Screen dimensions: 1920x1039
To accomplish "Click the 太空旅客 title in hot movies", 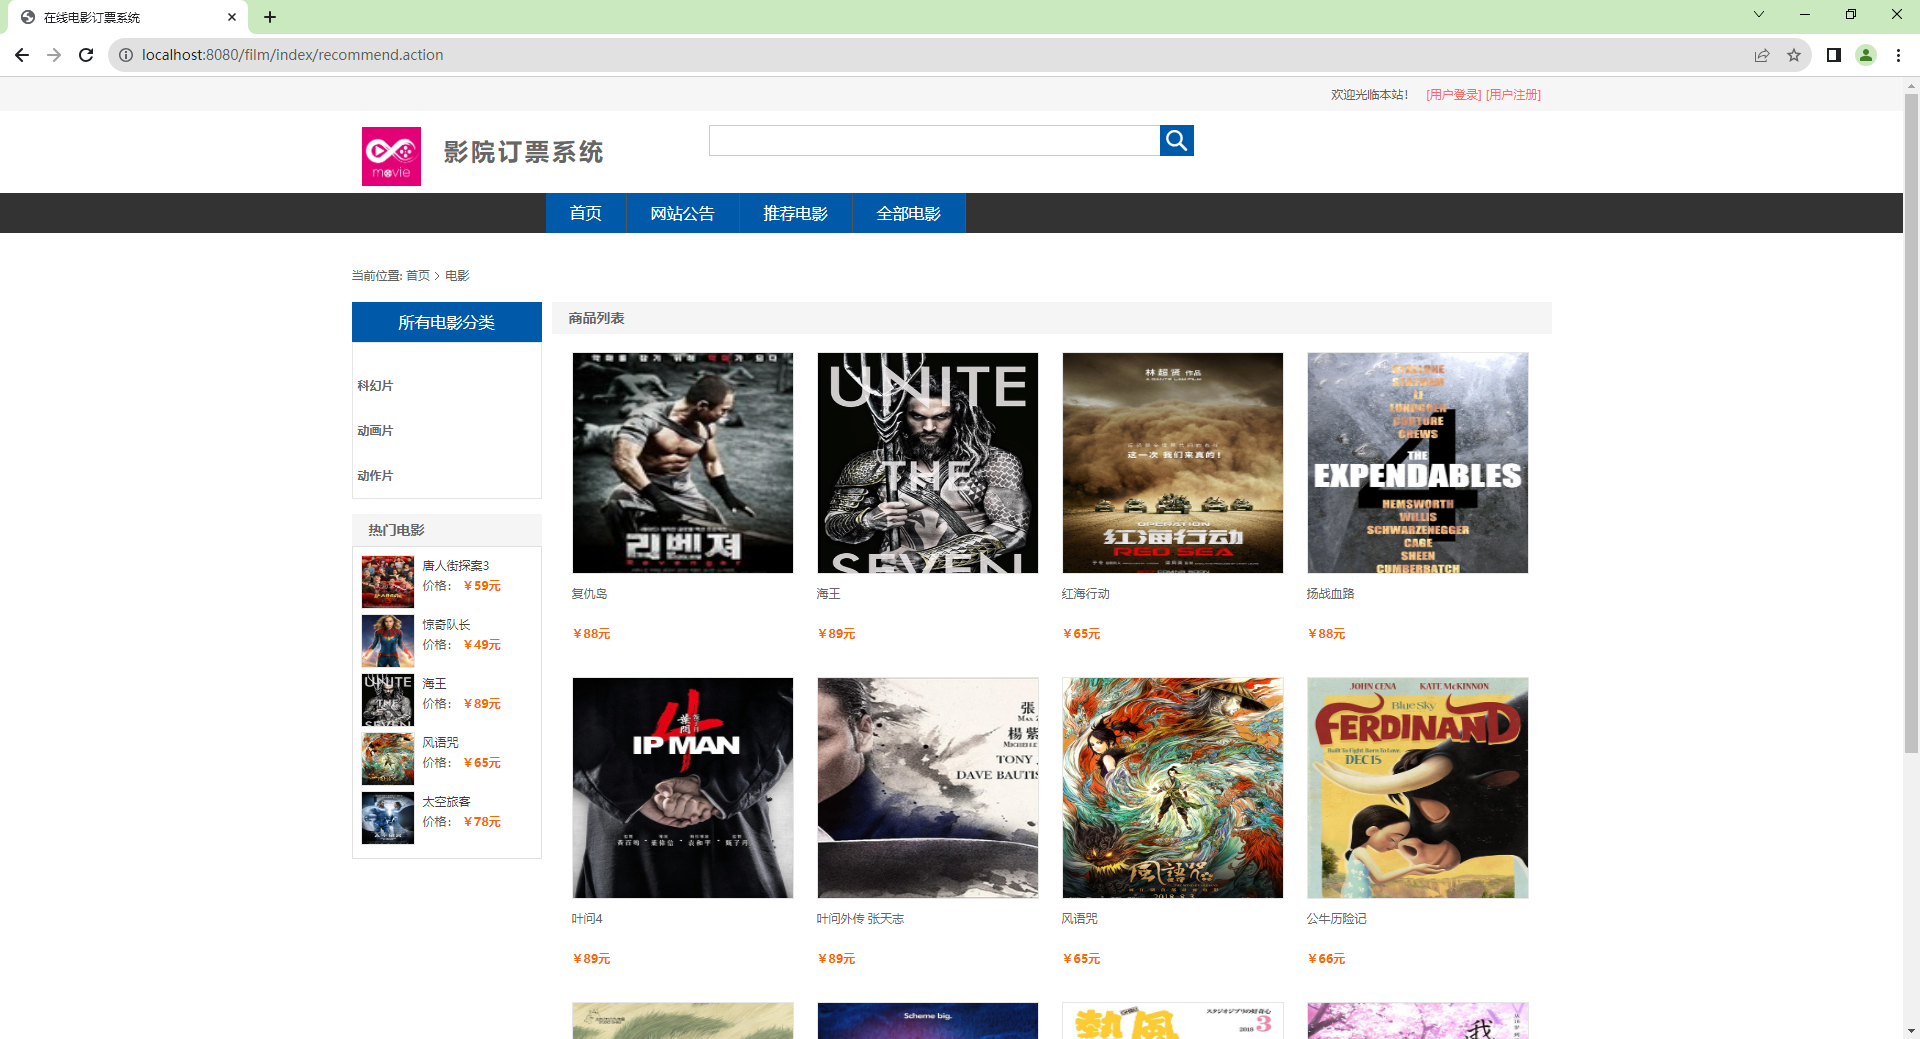I will 446,802.
